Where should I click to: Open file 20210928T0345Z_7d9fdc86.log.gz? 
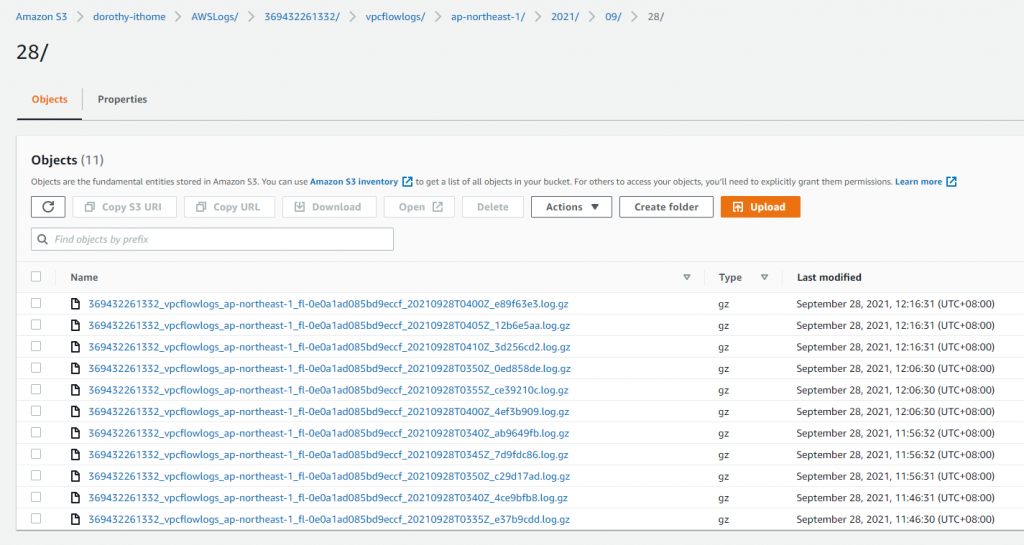click(x=328, y=454)
